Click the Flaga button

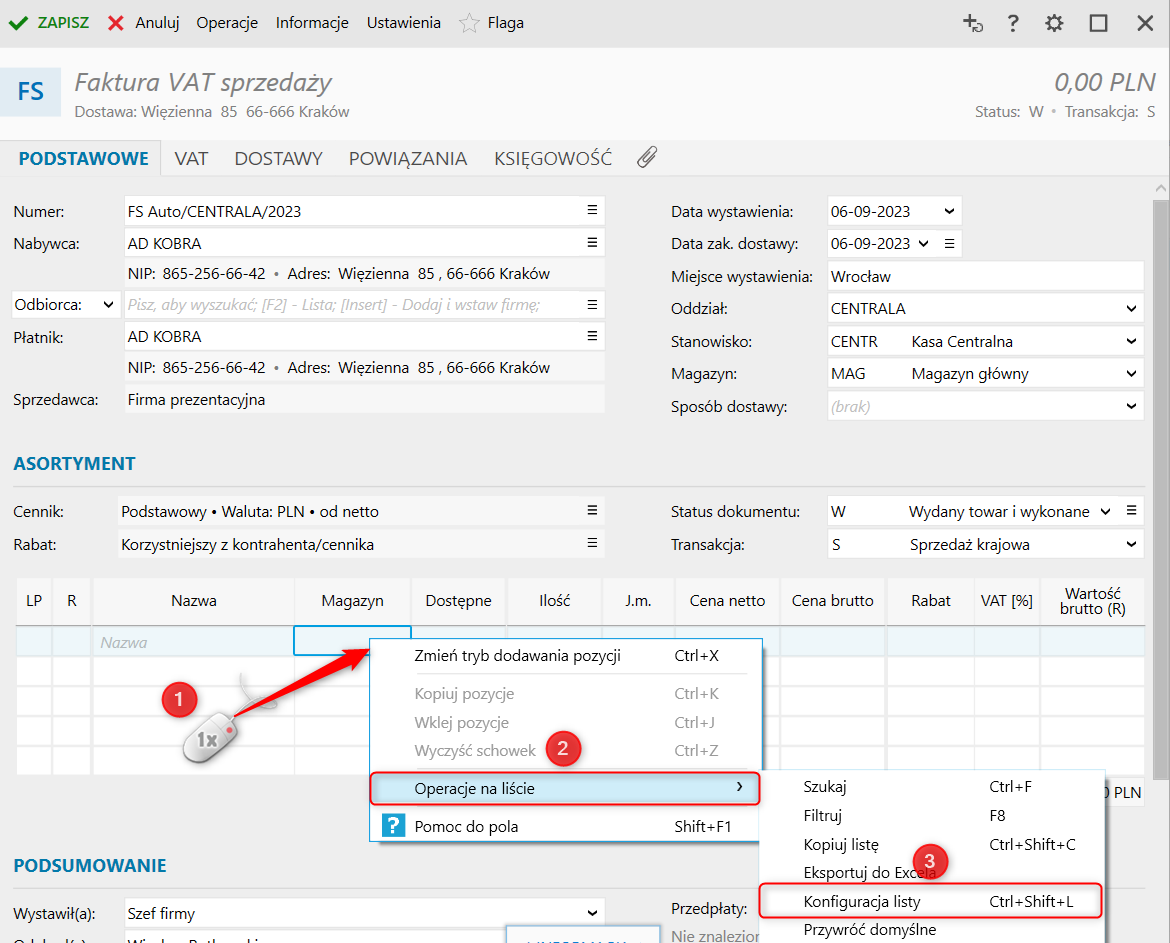492,23
